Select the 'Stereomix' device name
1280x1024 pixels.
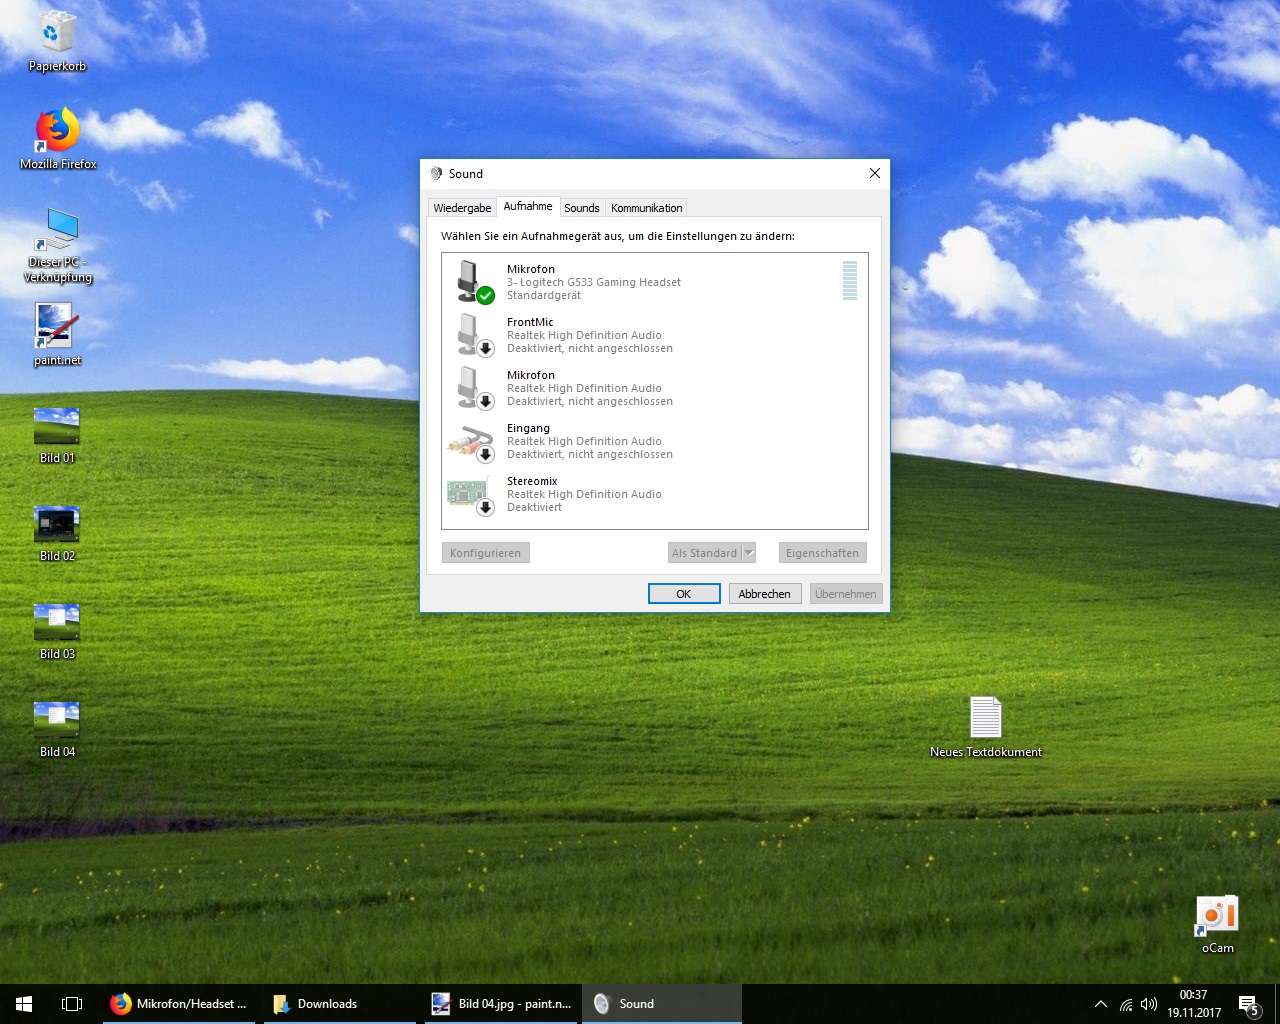coord(532,481)
